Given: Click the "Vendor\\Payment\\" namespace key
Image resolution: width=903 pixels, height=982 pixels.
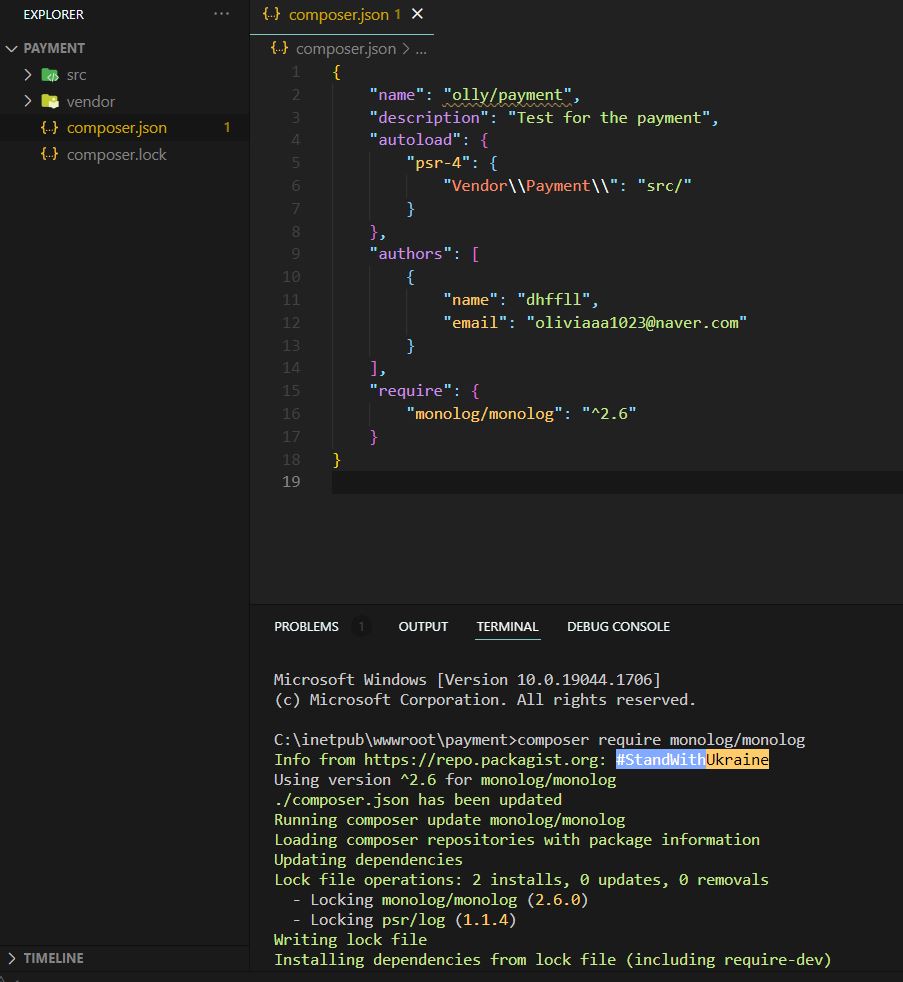Looking at the screenshot, I should click(530, 185).
